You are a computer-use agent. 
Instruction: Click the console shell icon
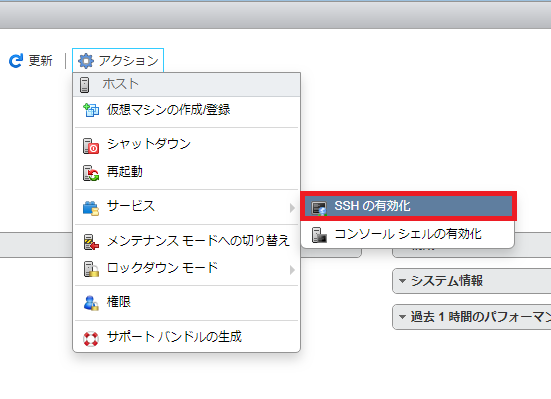[319, 235]
